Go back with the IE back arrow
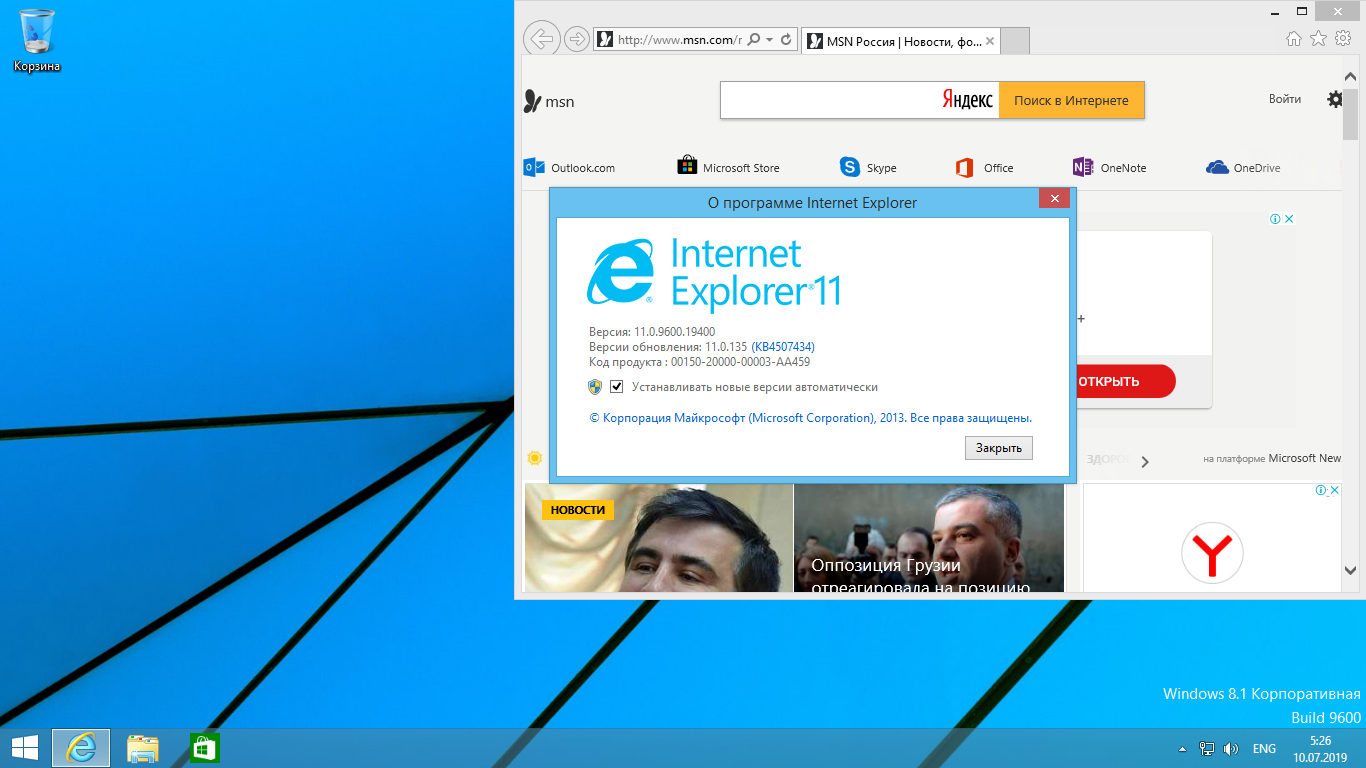Viewport: 1366px width, 768px height. pyautogui.click(x=541, y=39)
